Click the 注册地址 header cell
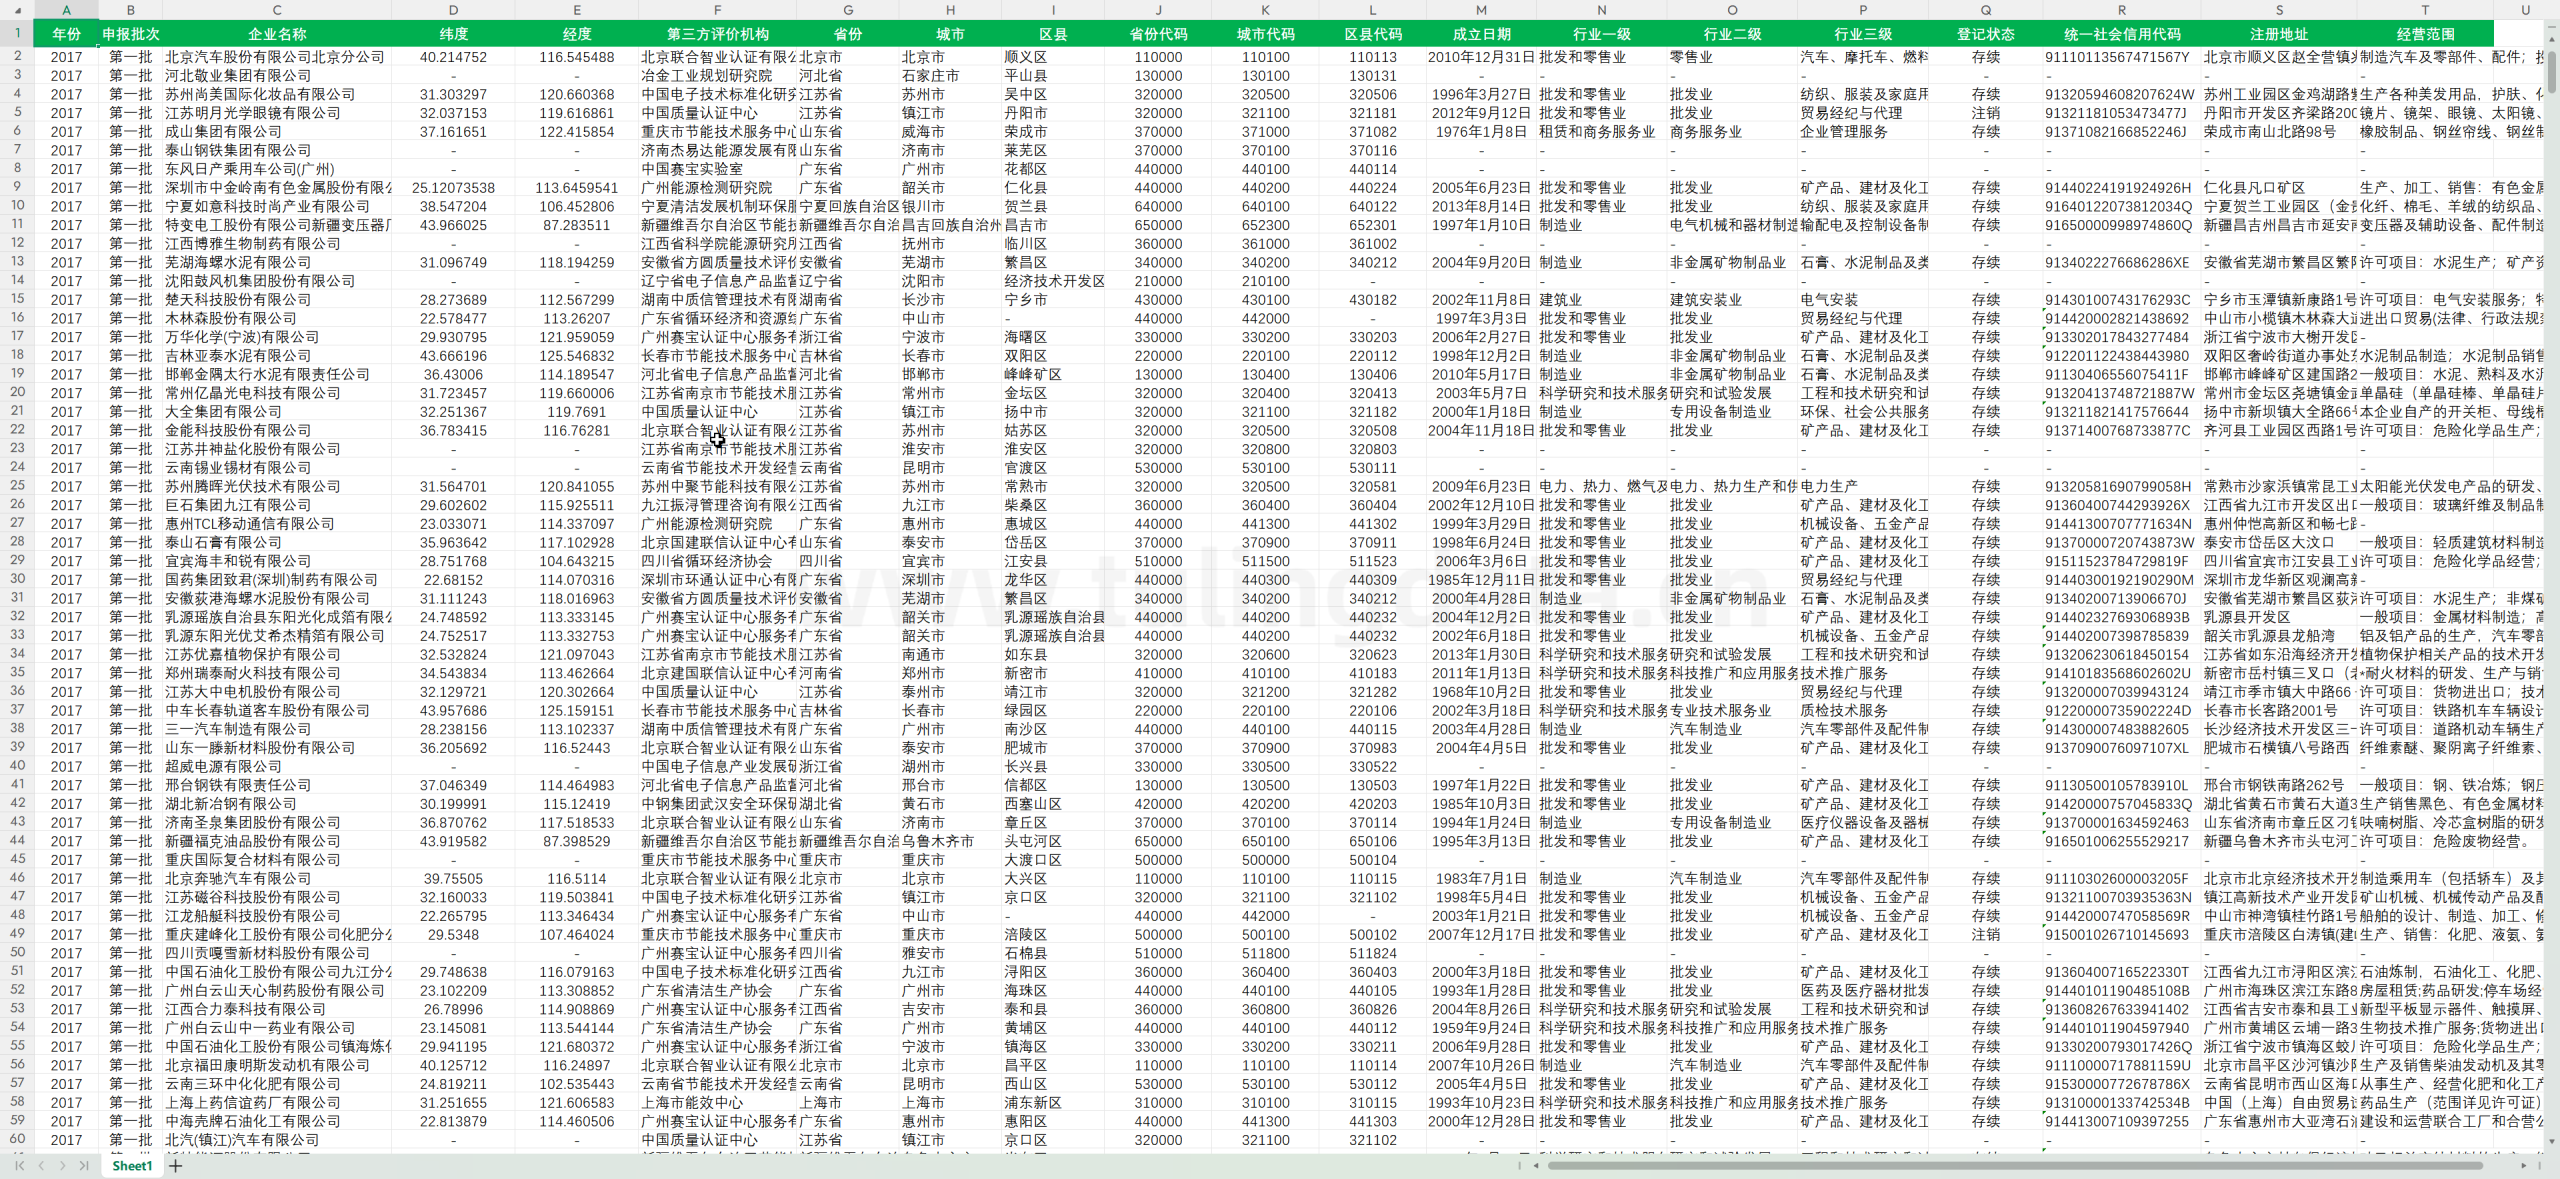The image size is (2560, 1179). click(x=2279, y=34)
